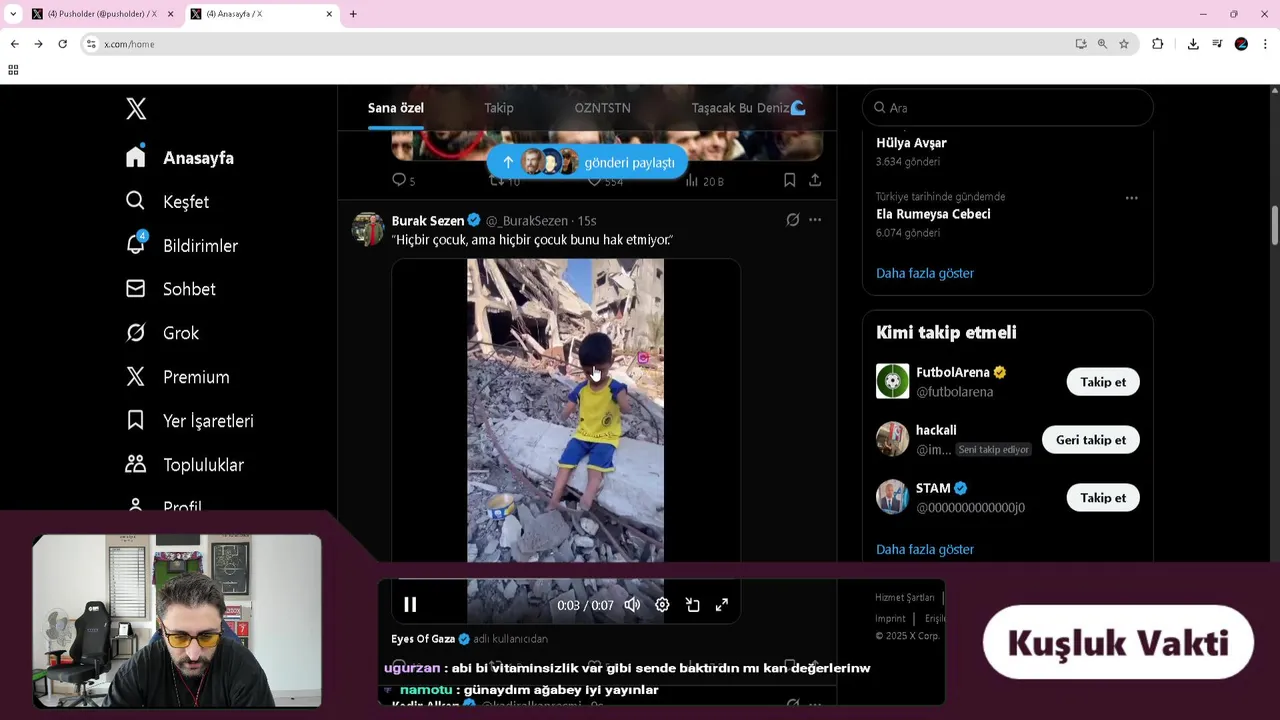Open Keşfet search page
Image resolution: width=1280 pixels, height=720 pixels.
pos(167,202)
